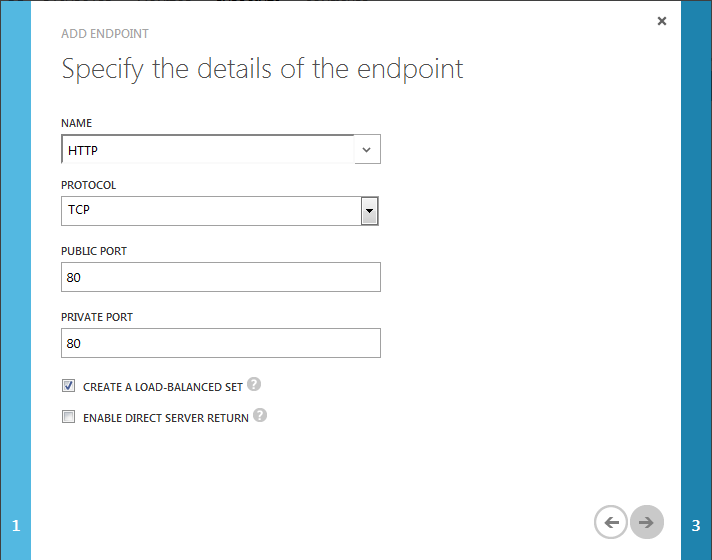Viewport: 712px width, 560px height.
Task: Jump to wizard step 1 strip
Action: pyautogui.click(x=15, y=280)
